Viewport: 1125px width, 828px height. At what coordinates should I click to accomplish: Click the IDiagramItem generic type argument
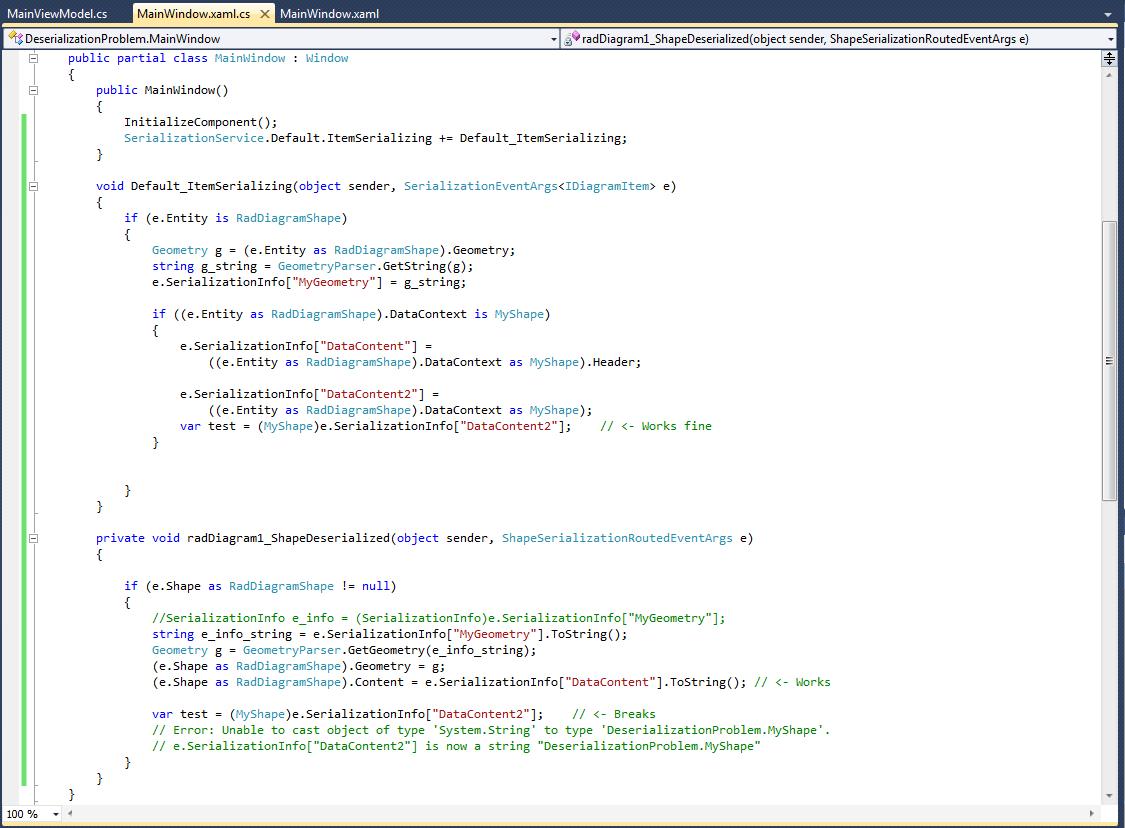coord(607,186)
